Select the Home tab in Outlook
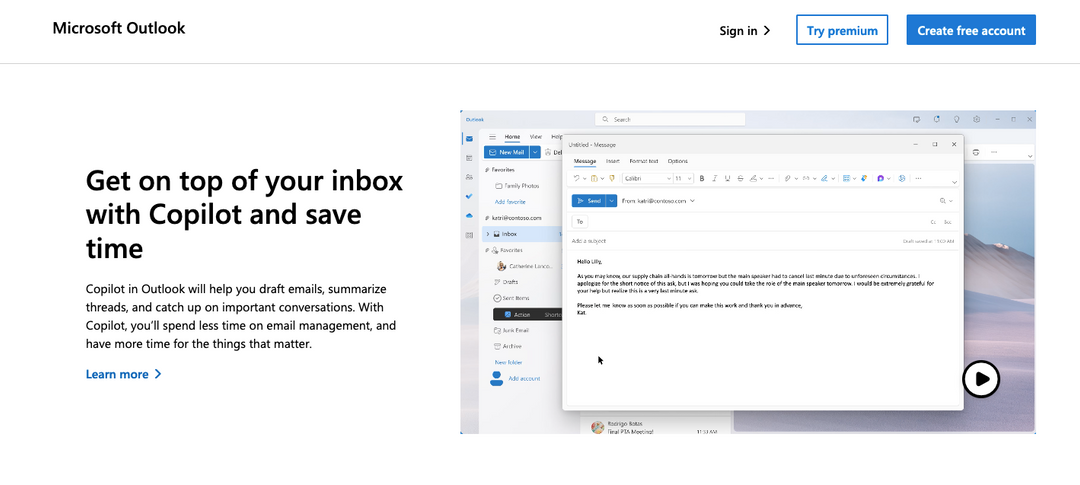 (512, 137)
